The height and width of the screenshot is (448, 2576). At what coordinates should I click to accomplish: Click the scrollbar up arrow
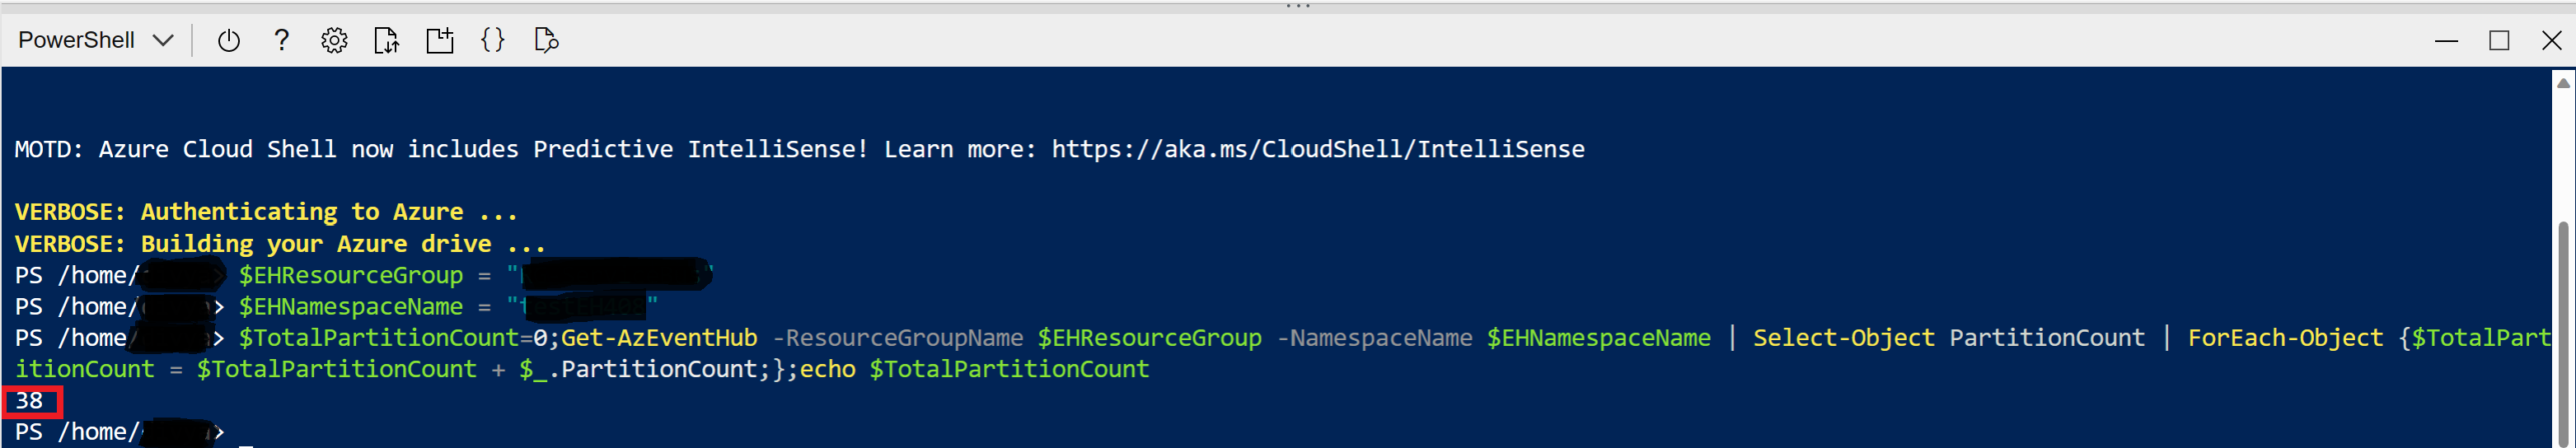pyautogui.click(x=2563, y=84)
